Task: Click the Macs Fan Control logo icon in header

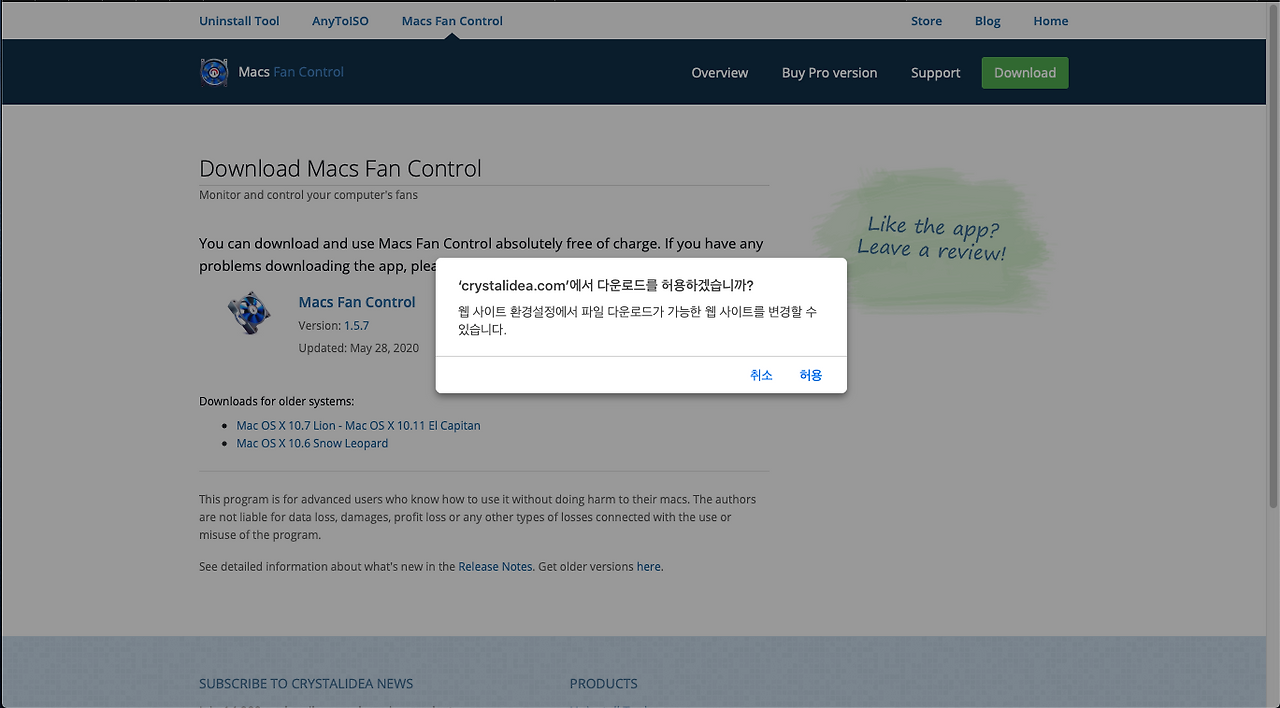Action: pyautogui.click(x=214, y=72)
